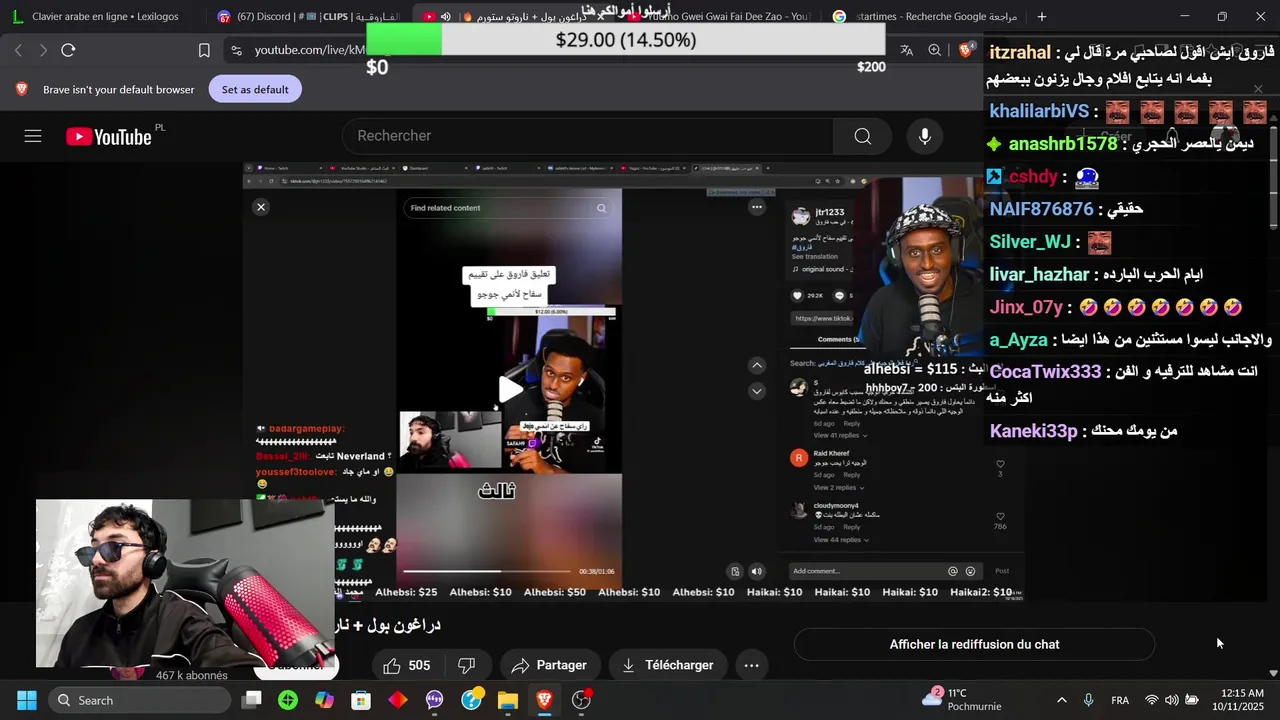Open FRA language input switcher
Image resolution: width=1280 pixels, height=720 pixels.
click(x=1120, y=700)
